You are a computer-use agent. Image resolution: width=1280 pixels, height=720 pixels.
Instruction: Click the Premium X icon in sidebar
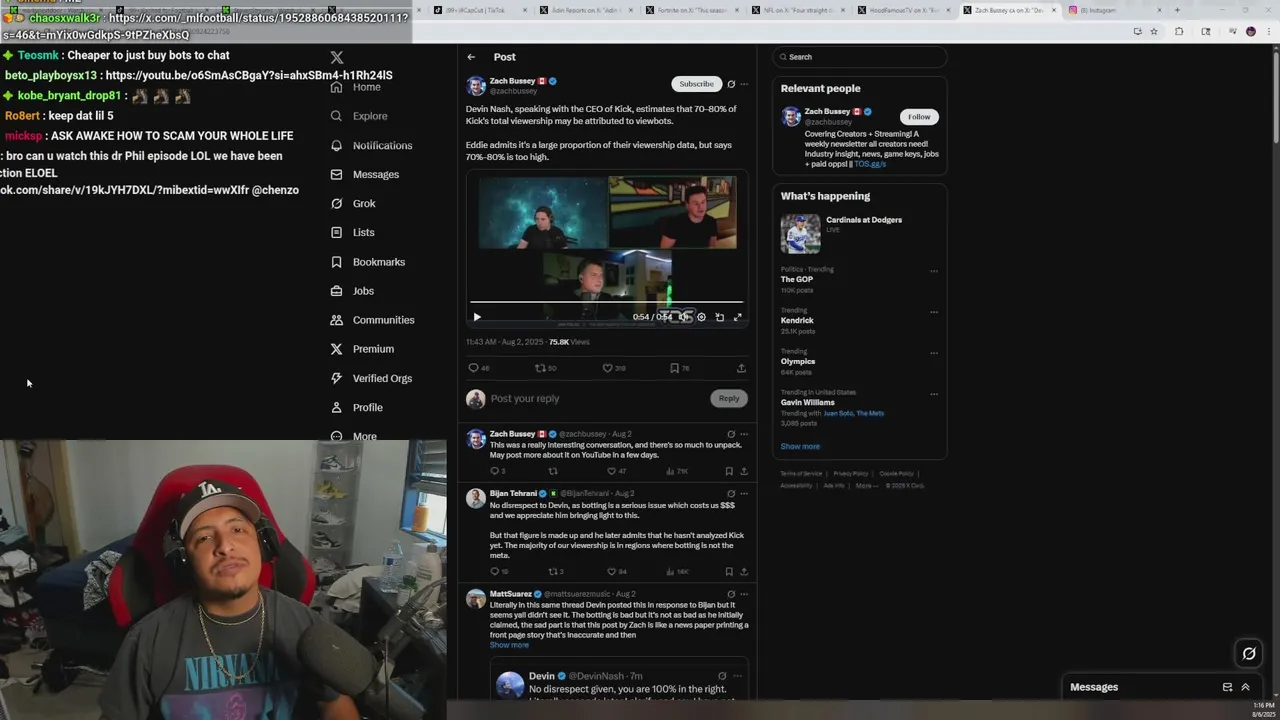tap(336, 349)
